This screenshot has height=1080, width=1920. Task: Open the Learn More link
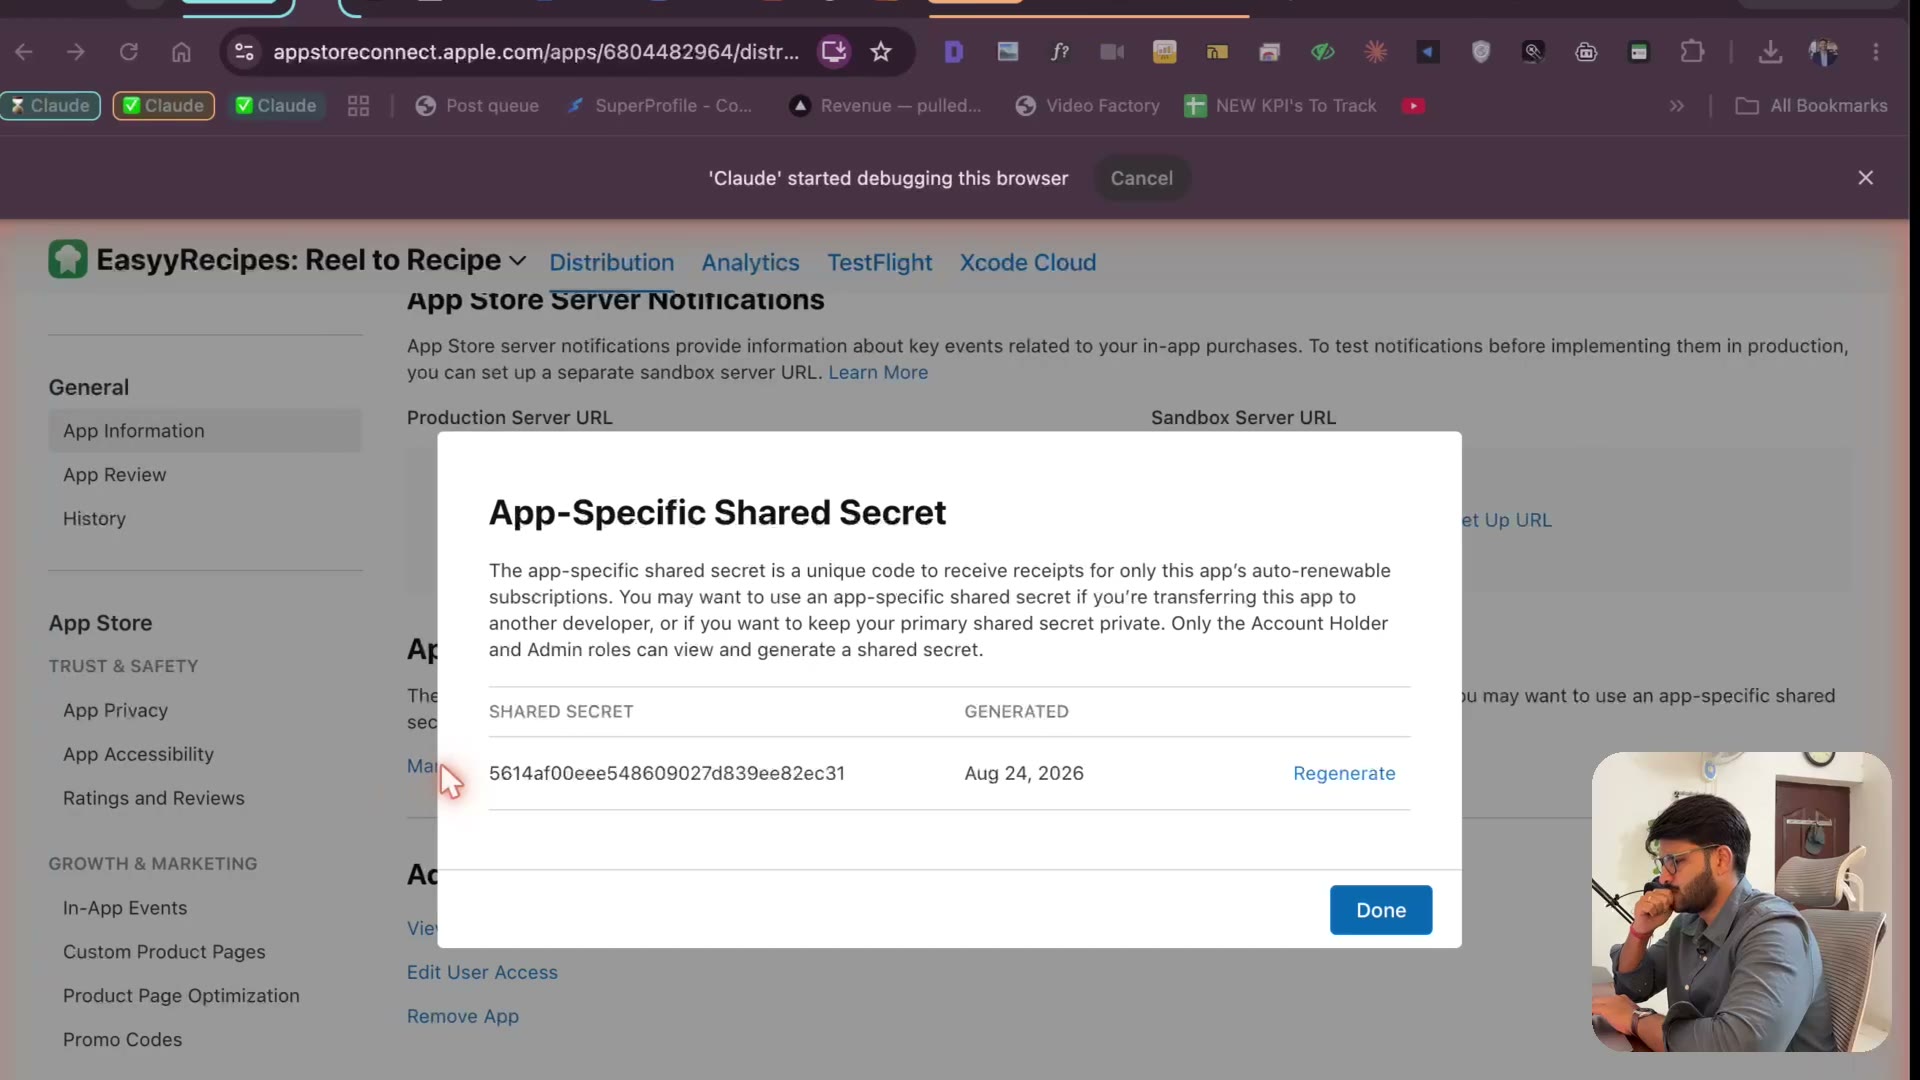(878, 372)
